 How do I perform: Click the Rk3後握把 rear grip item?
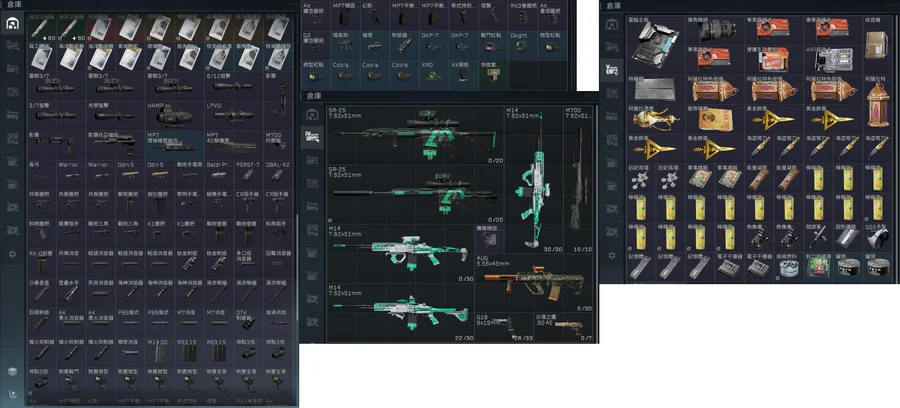tap(523, 16)
